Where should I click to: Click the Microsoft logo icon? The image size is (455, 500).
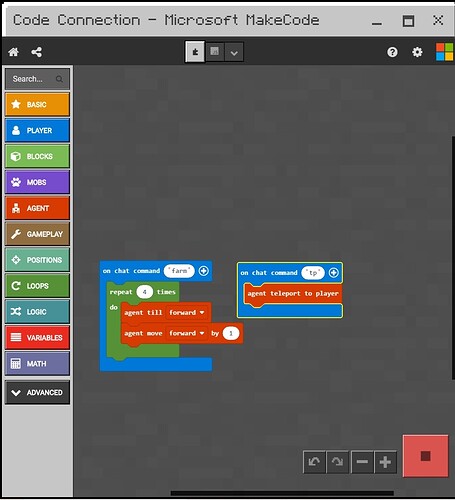tap(444, 52)
